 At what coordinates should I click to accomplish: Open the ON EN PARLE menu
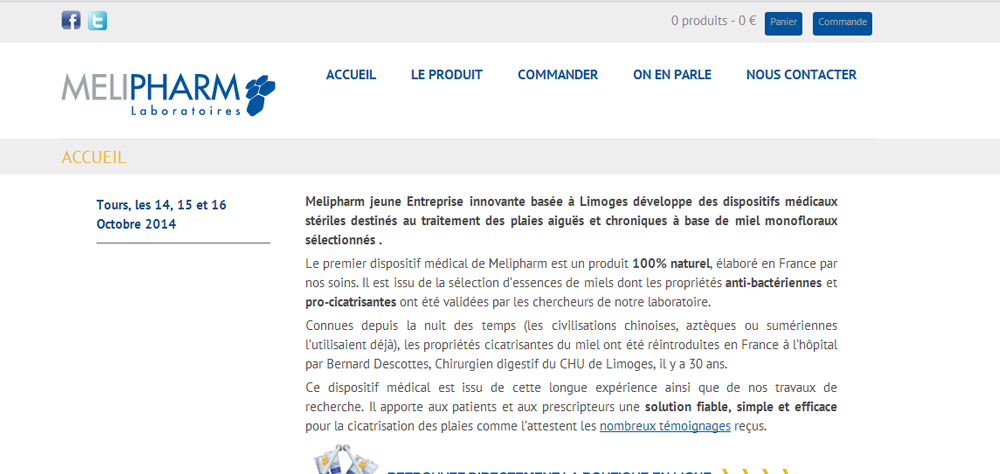tap(672, 75)
